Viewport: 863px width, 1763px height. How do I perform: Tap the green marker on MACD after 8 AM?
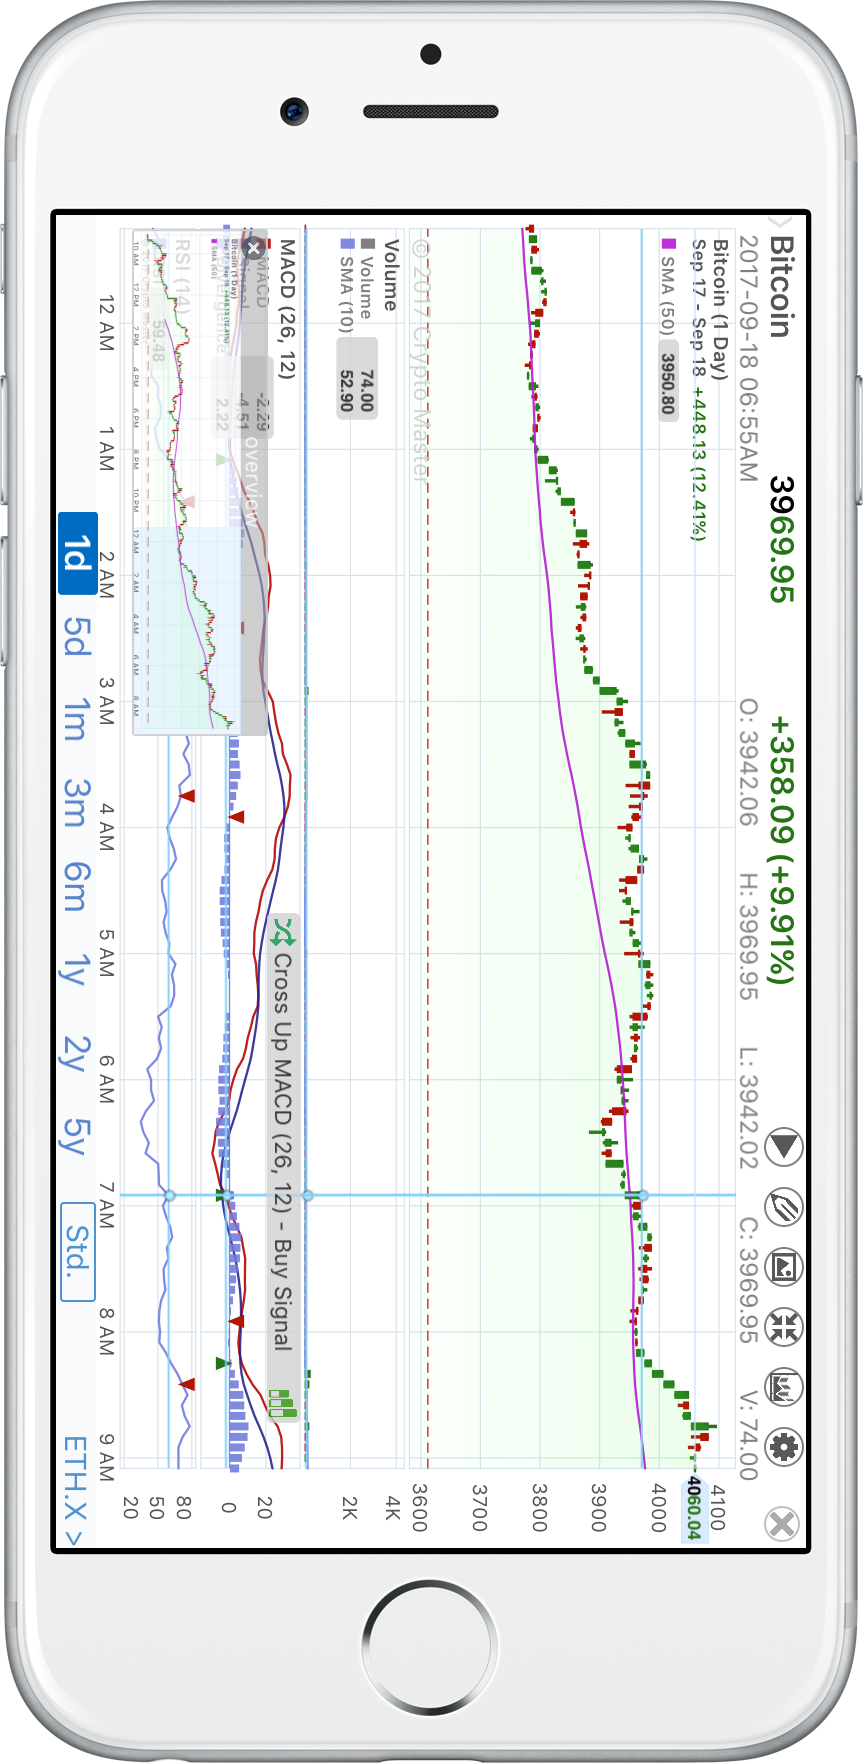222,1363
